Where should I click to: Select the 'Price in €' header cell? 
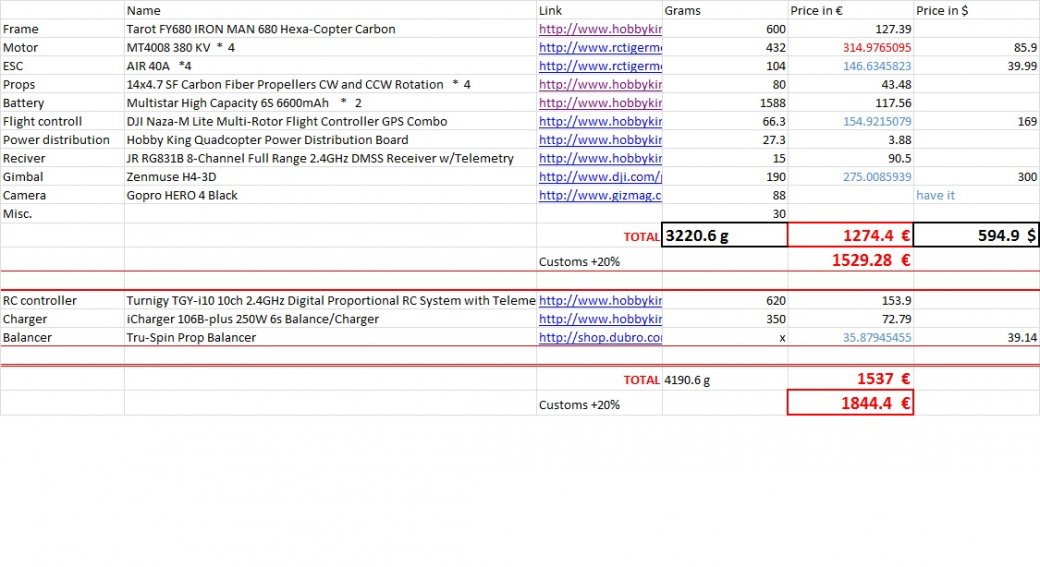[x=850, y=11]
